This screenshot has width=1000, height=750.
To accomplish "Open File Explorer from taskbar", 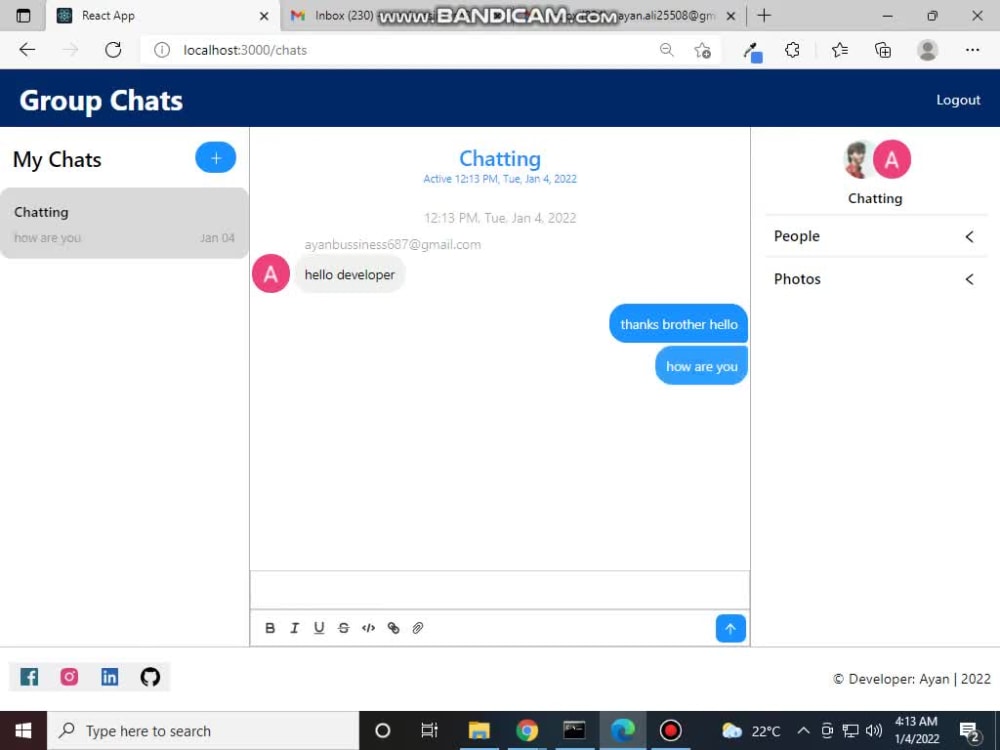I will click(478, 731).
